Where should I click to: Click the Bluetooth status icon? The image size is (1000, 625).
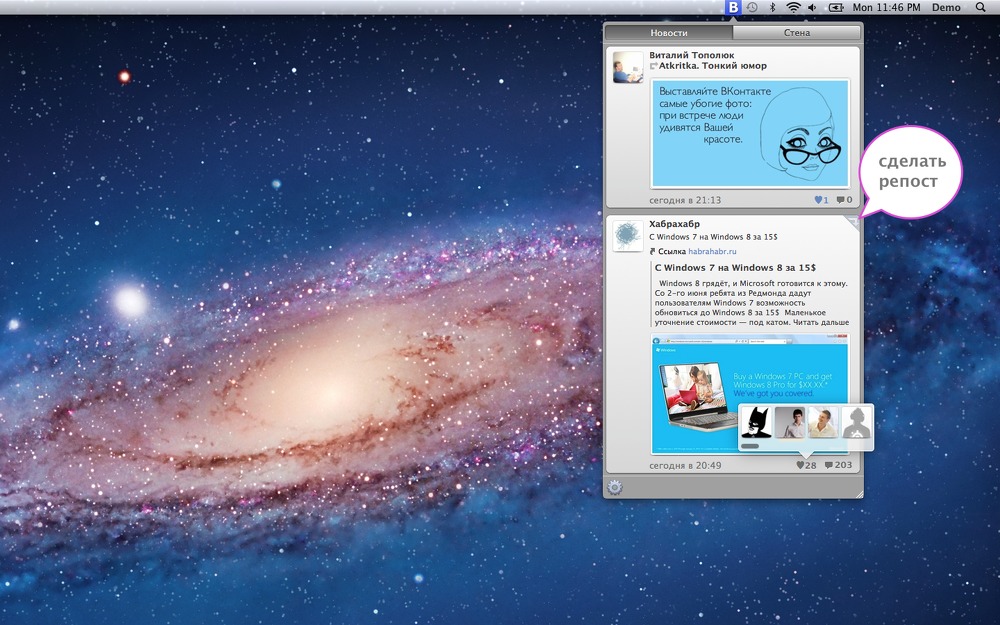[x=772, y=8]
